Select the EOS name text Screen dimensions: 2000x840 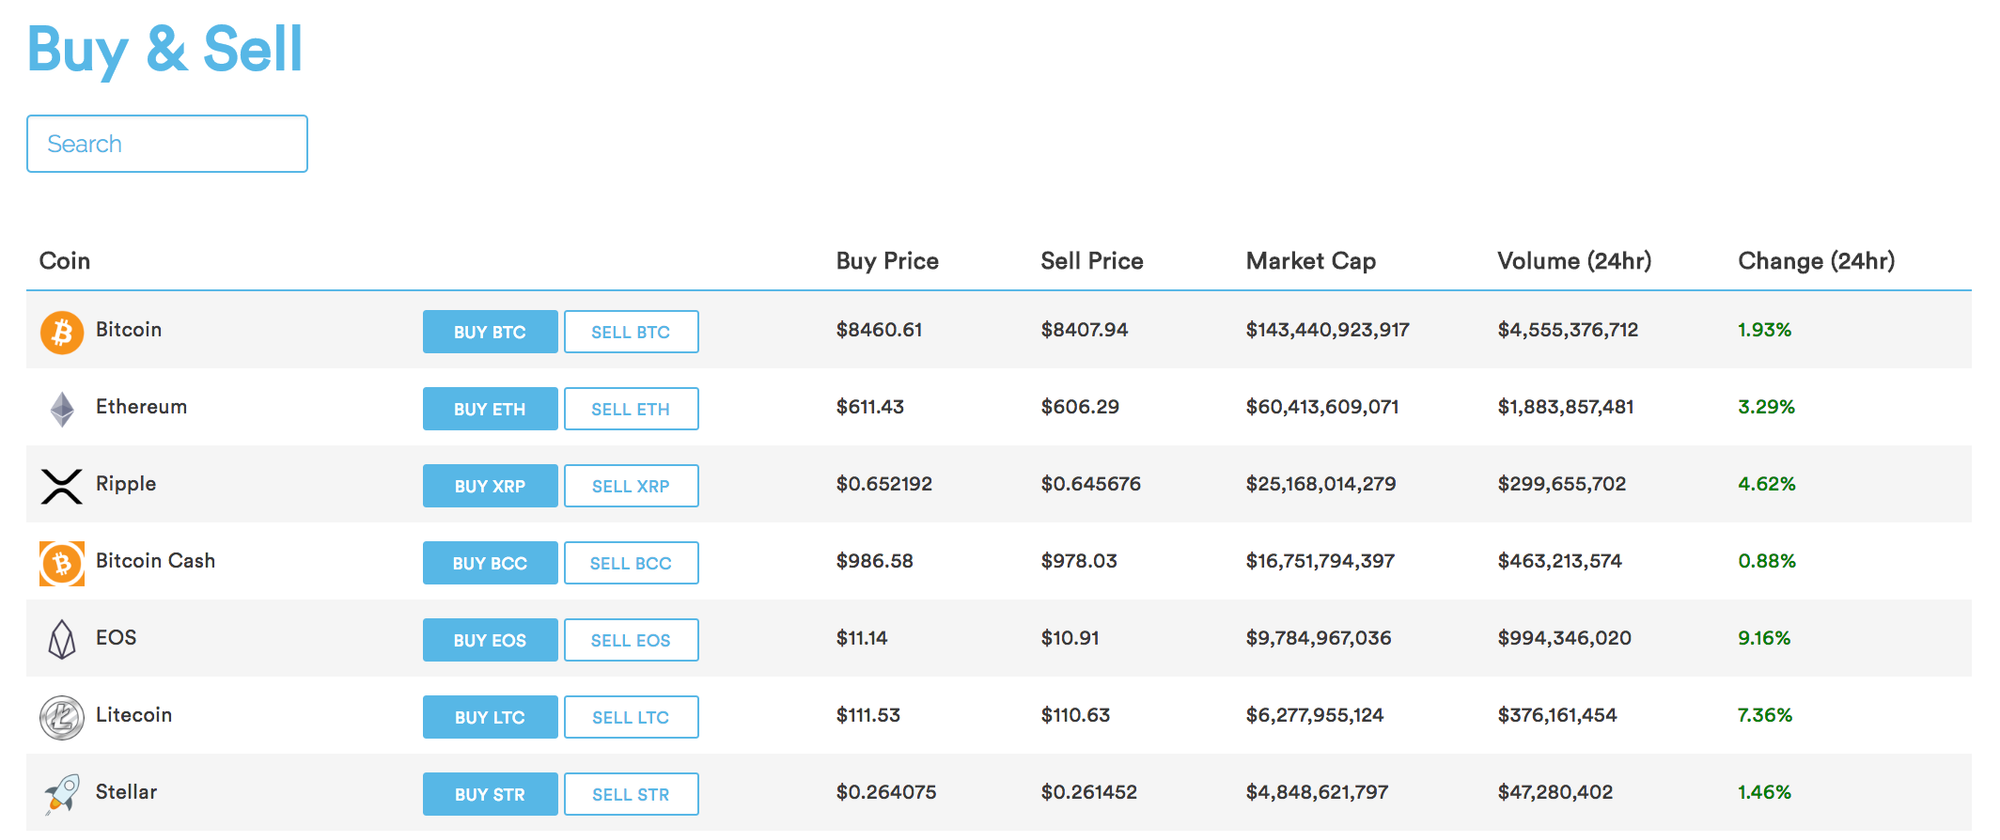tap(116, 638)
